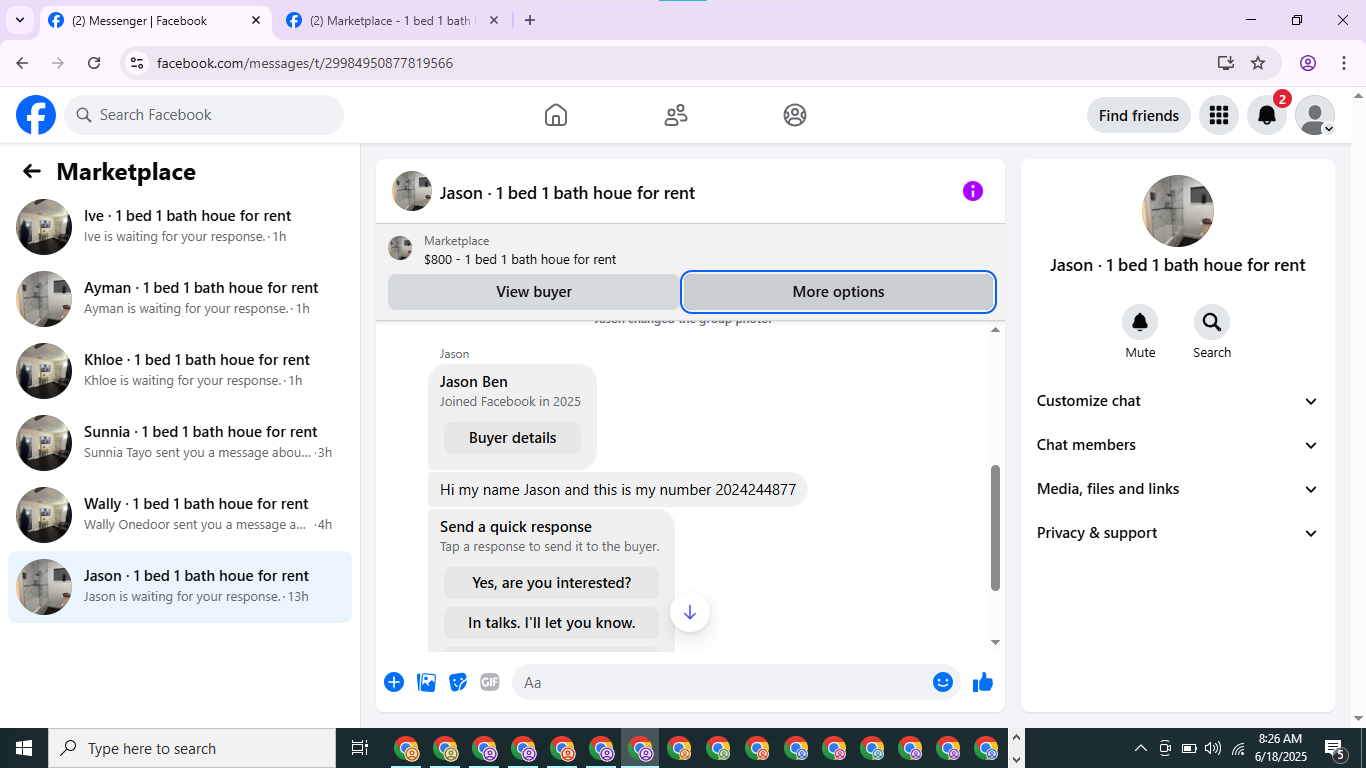
Task: Open the Home feed icon
Action: click(x=556, y=115)
